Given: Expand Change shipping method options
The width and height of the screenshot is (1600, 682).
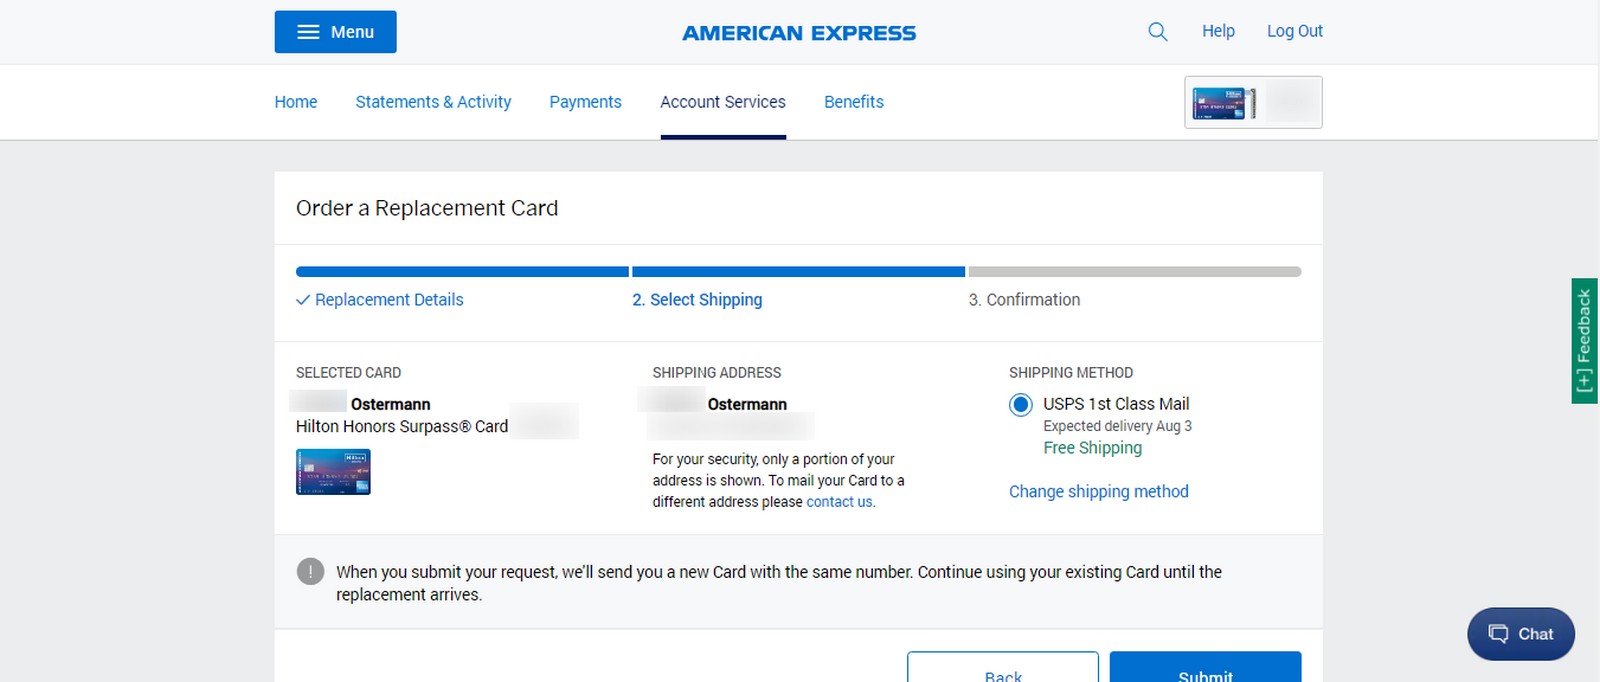Looking at the screenshot, I should pos(1098,491).
